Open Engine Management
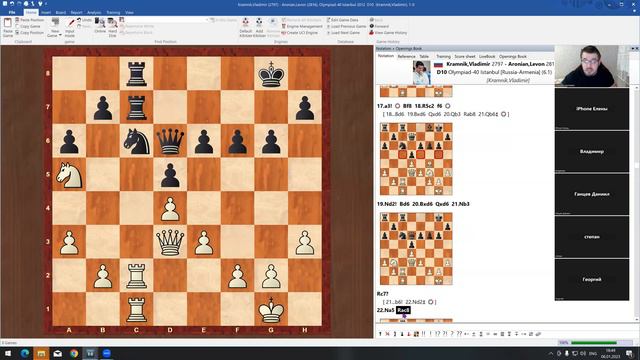 (x=302, y=26)
